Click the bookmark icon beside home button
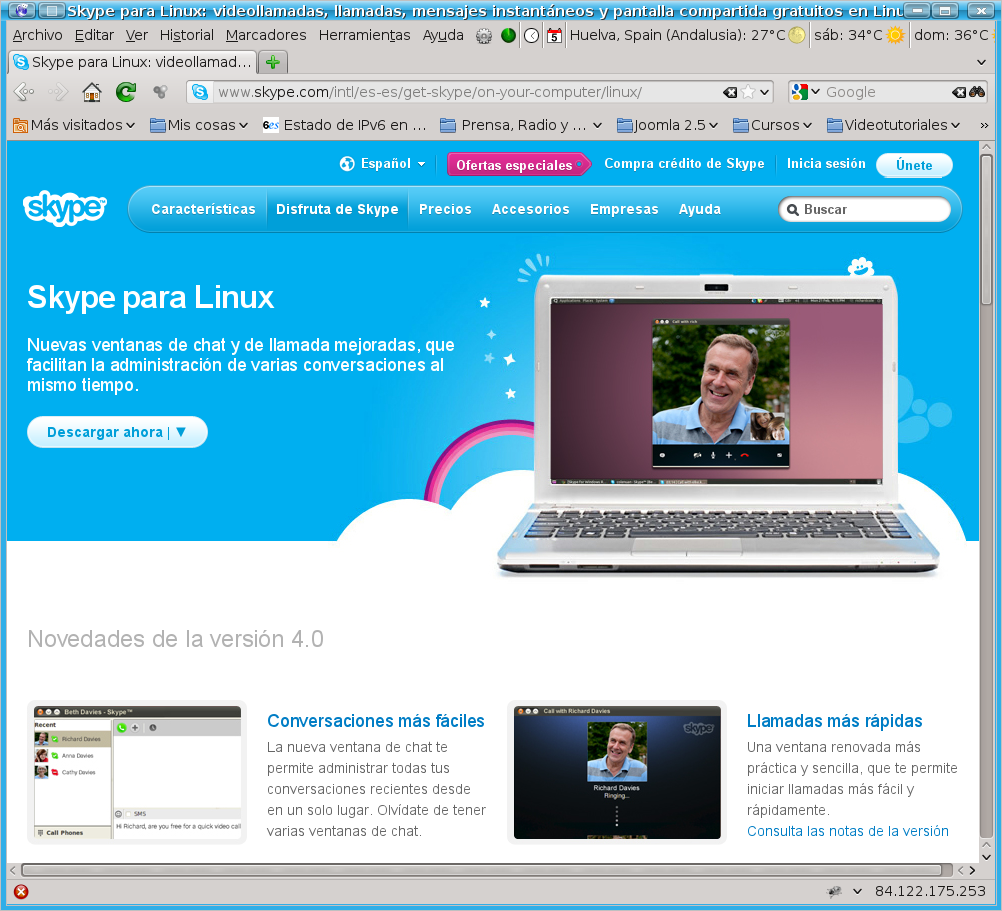 tap(160, 93)
